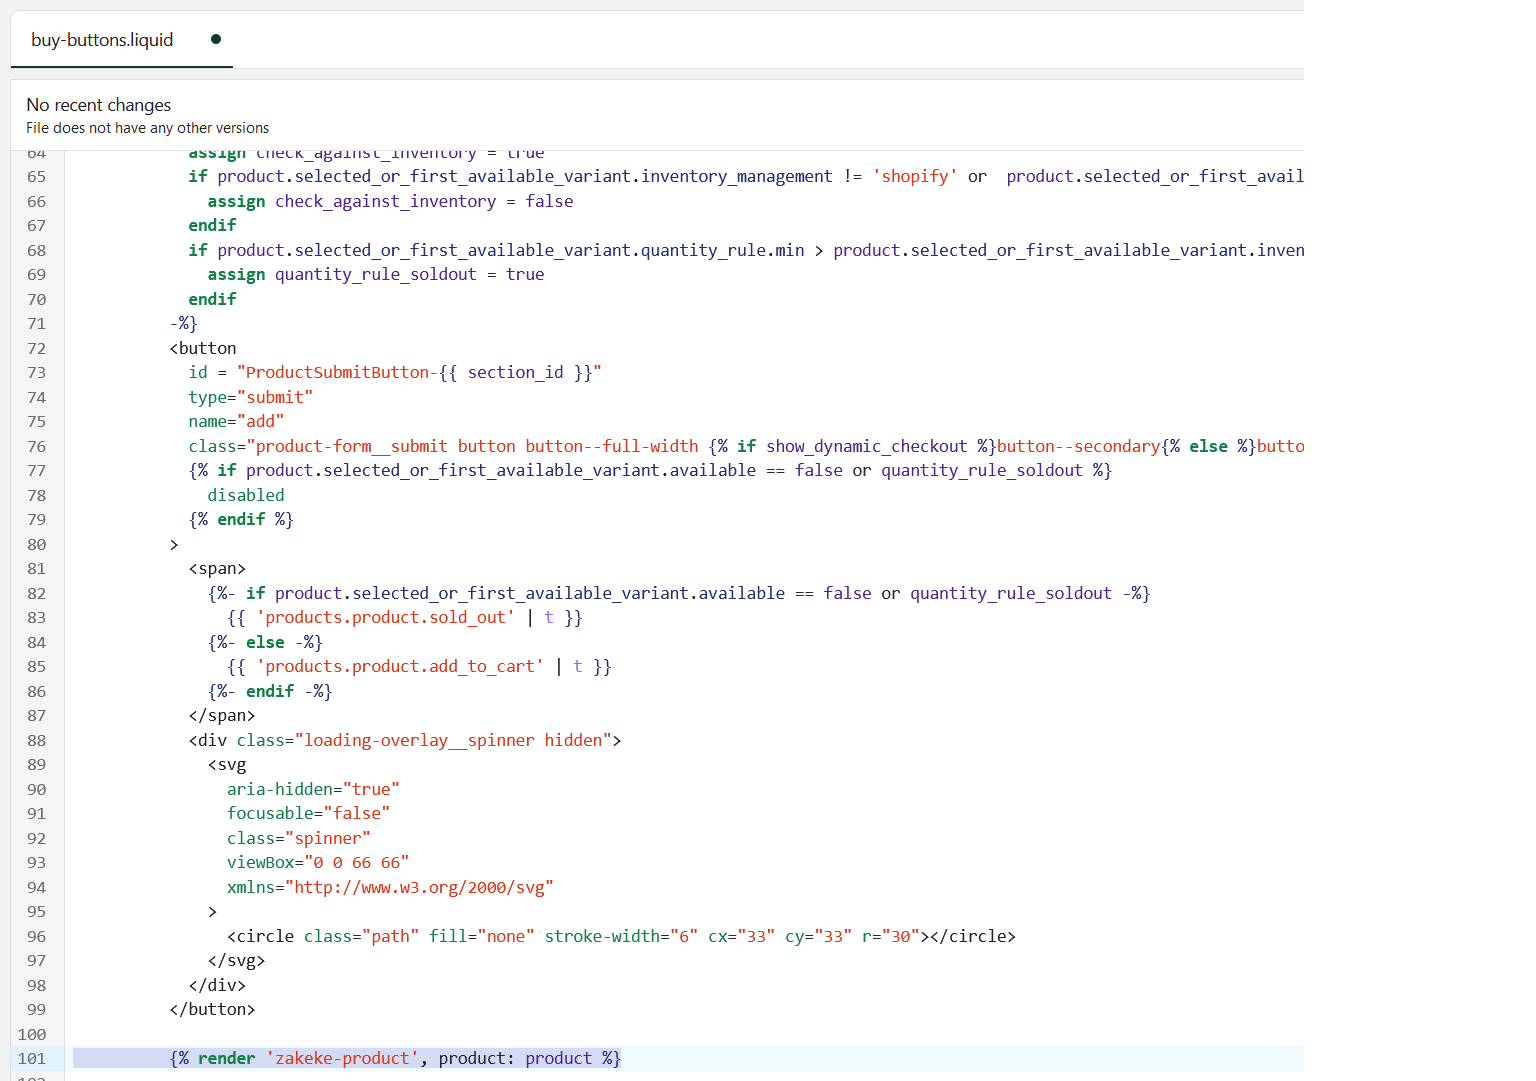Click name="add" attribute on line 75
Image resolution: width=1536 pixels, height=1081 pixels.
237,422
